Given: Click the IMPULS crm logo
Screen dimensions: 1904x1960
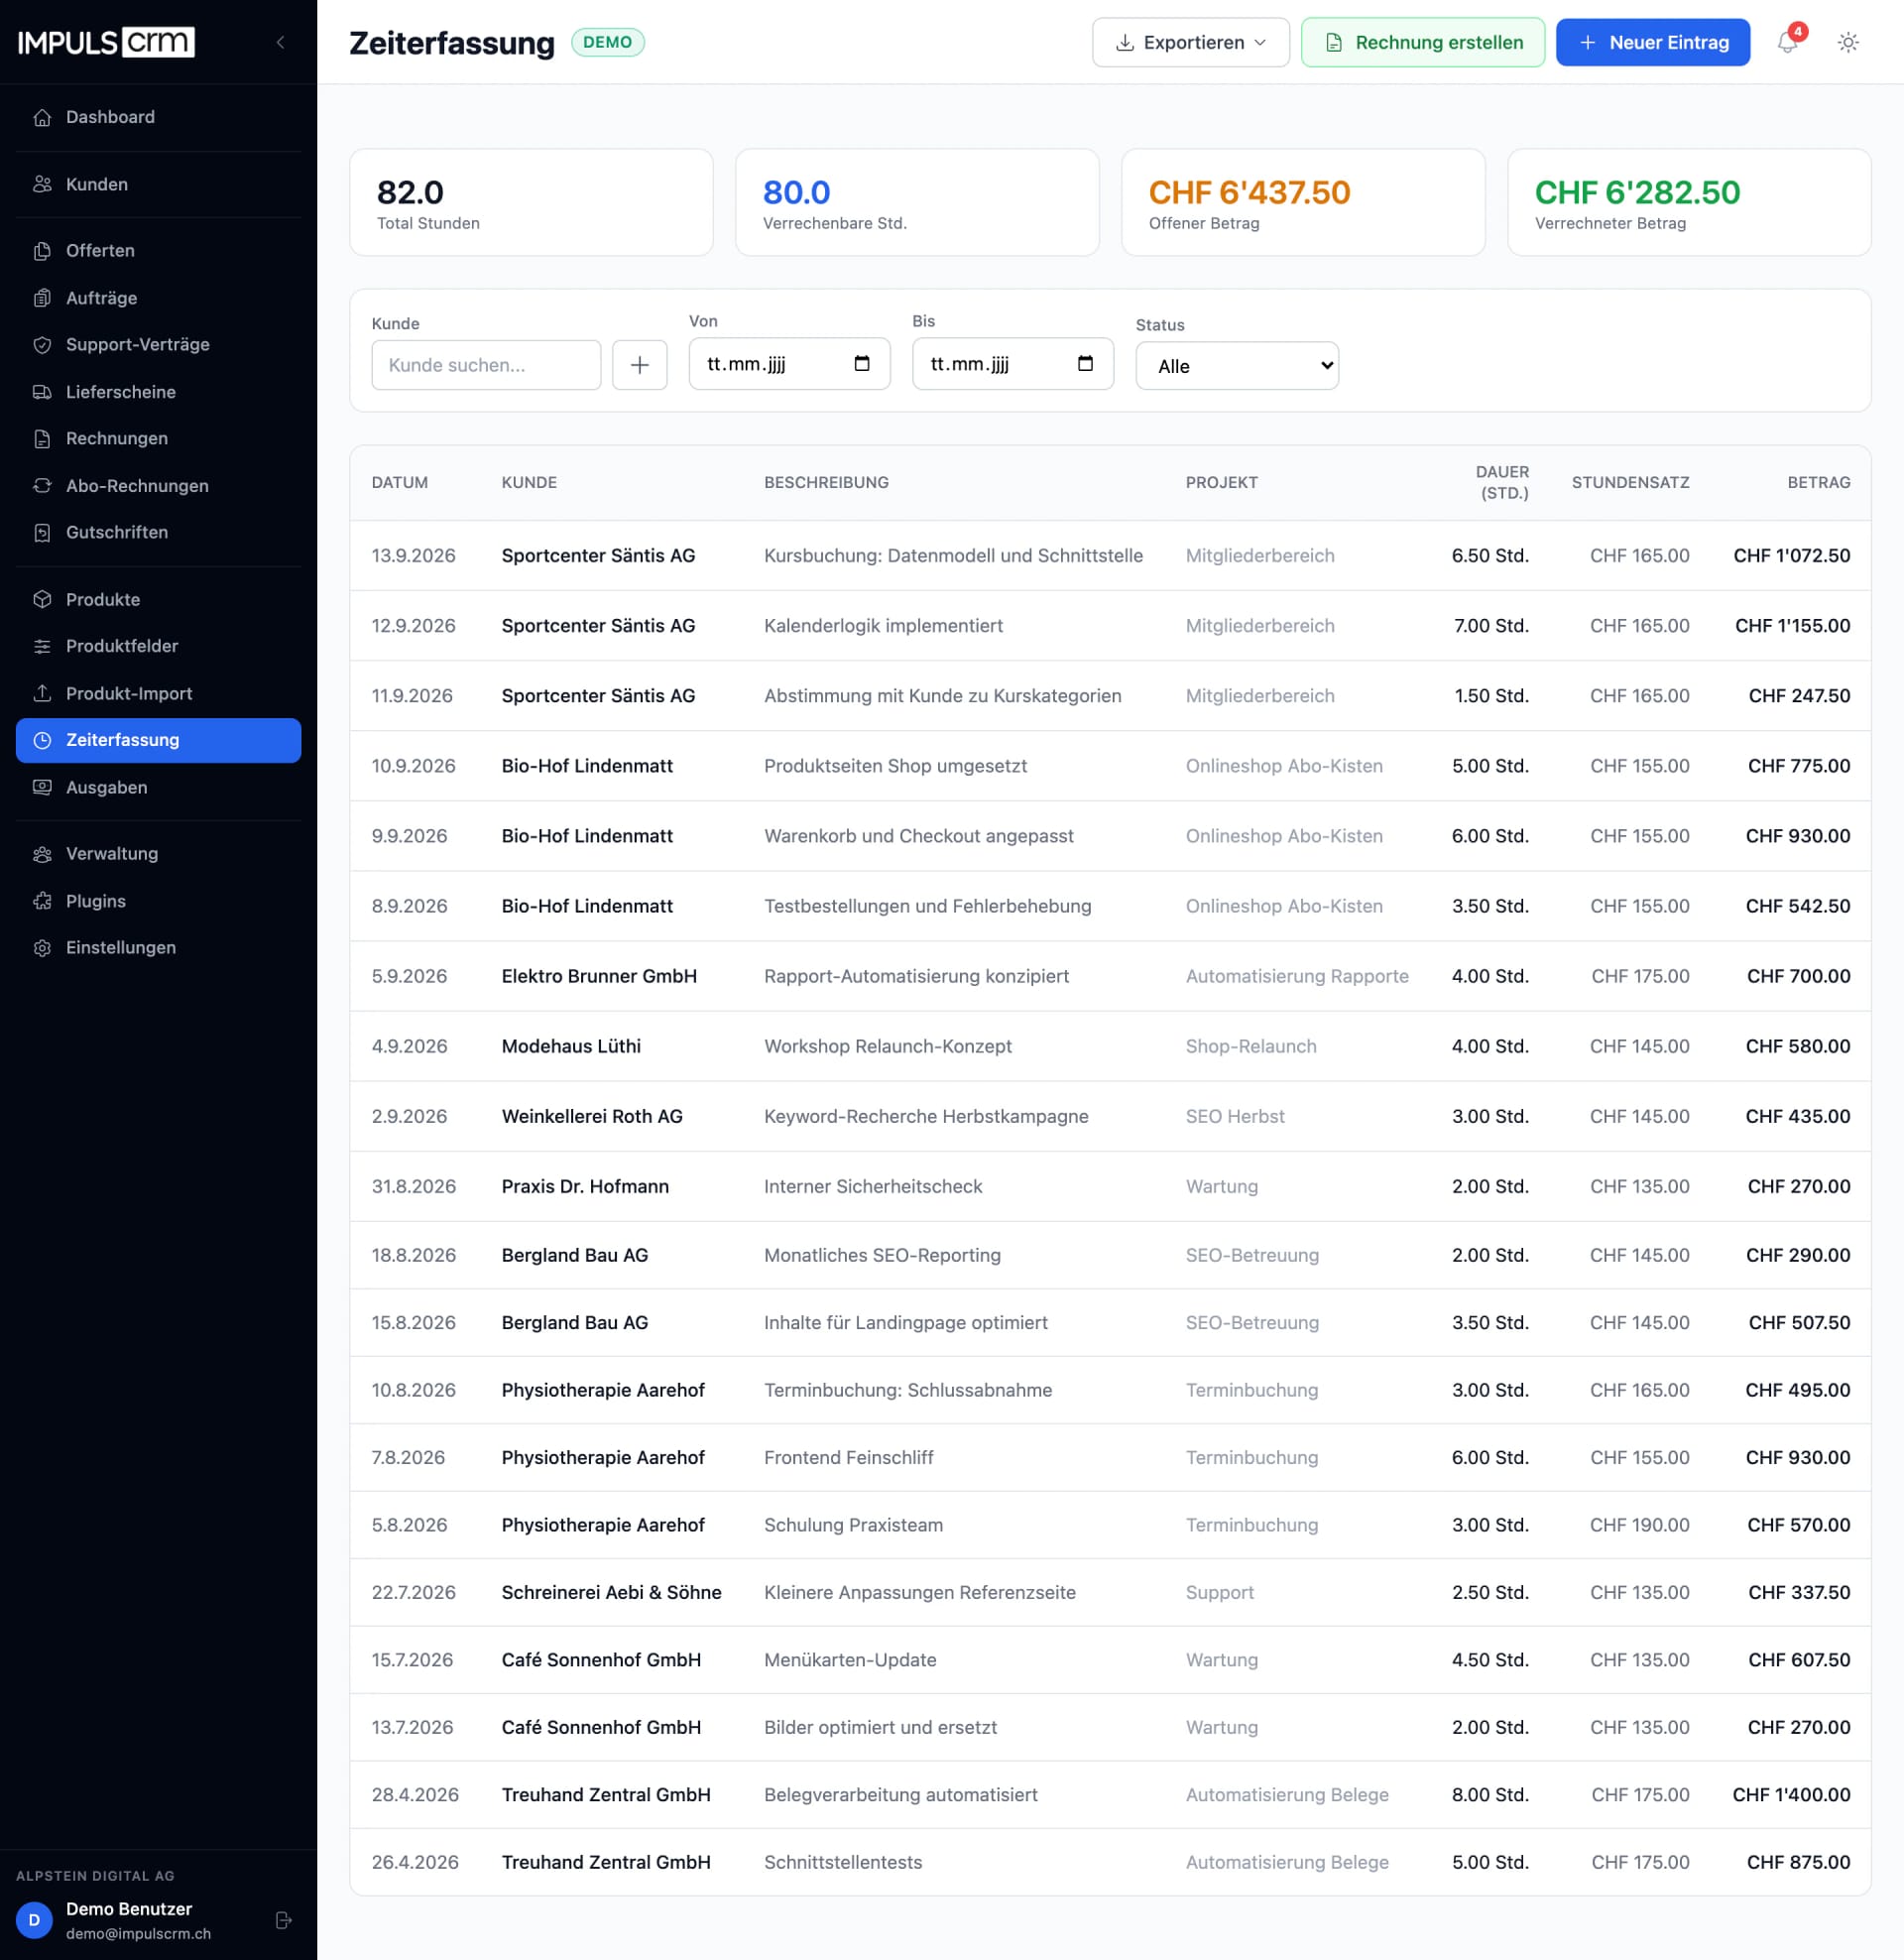Looking at the screenshot, I should [106, 42].
